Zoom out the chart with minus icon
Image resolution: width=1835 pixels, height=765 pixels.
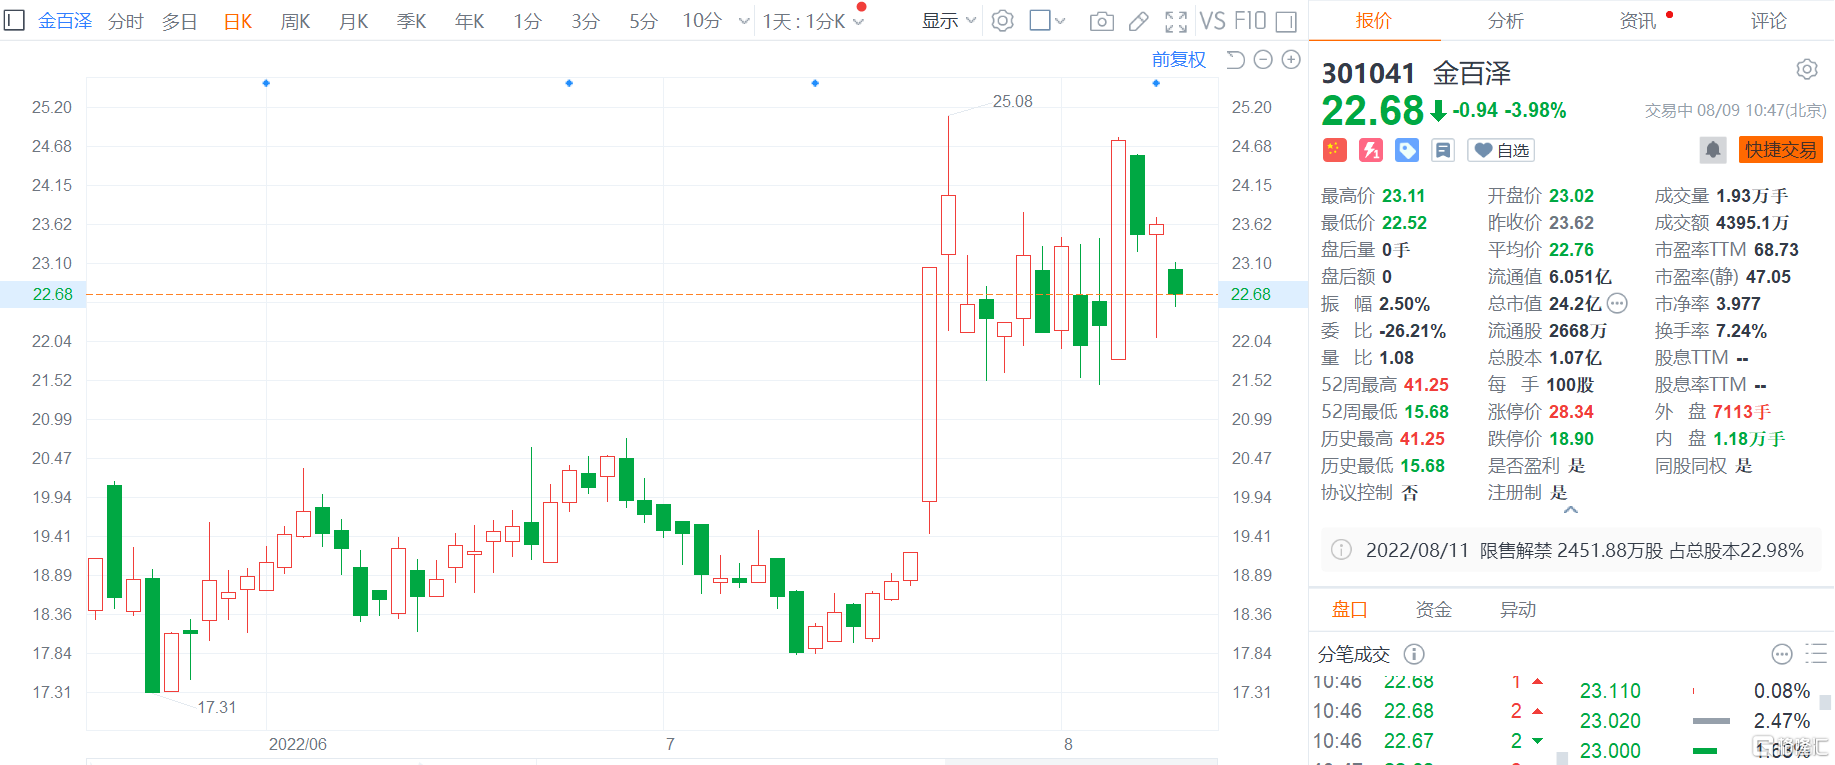1263,60
